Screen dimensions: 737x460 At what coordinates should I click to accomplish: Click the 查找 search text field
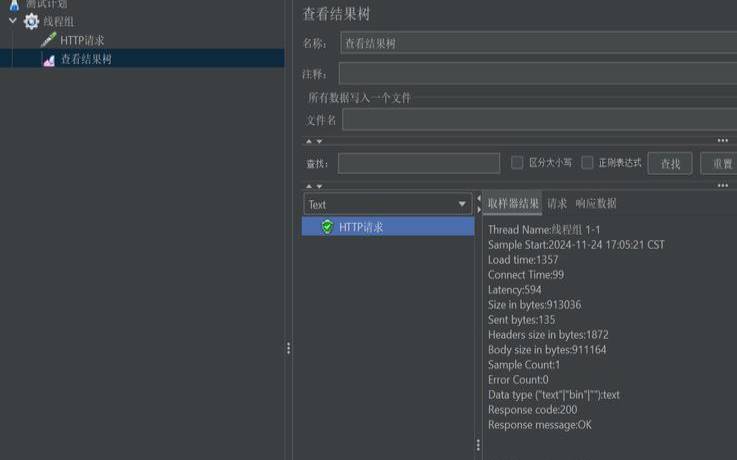pyautogui.click(x=419, y=164)
